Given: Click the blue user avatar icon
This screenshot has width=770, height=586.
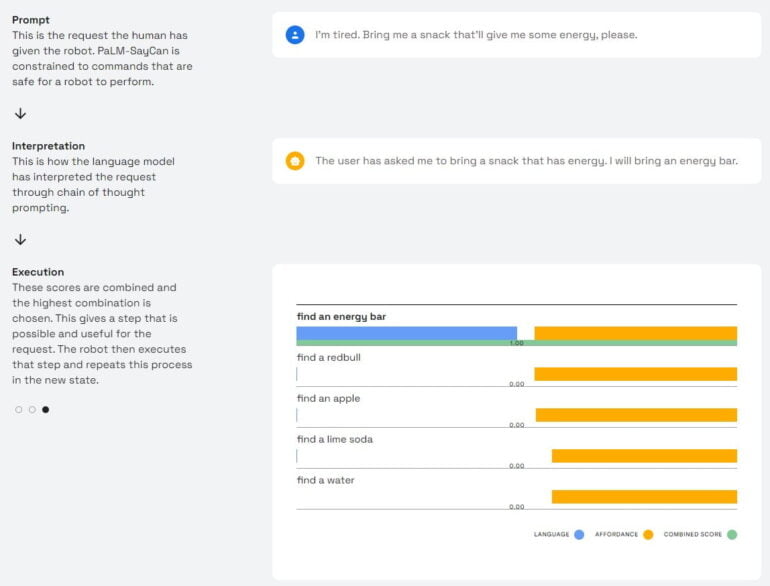Looking at the screenshot, I should tap(295, 35).
